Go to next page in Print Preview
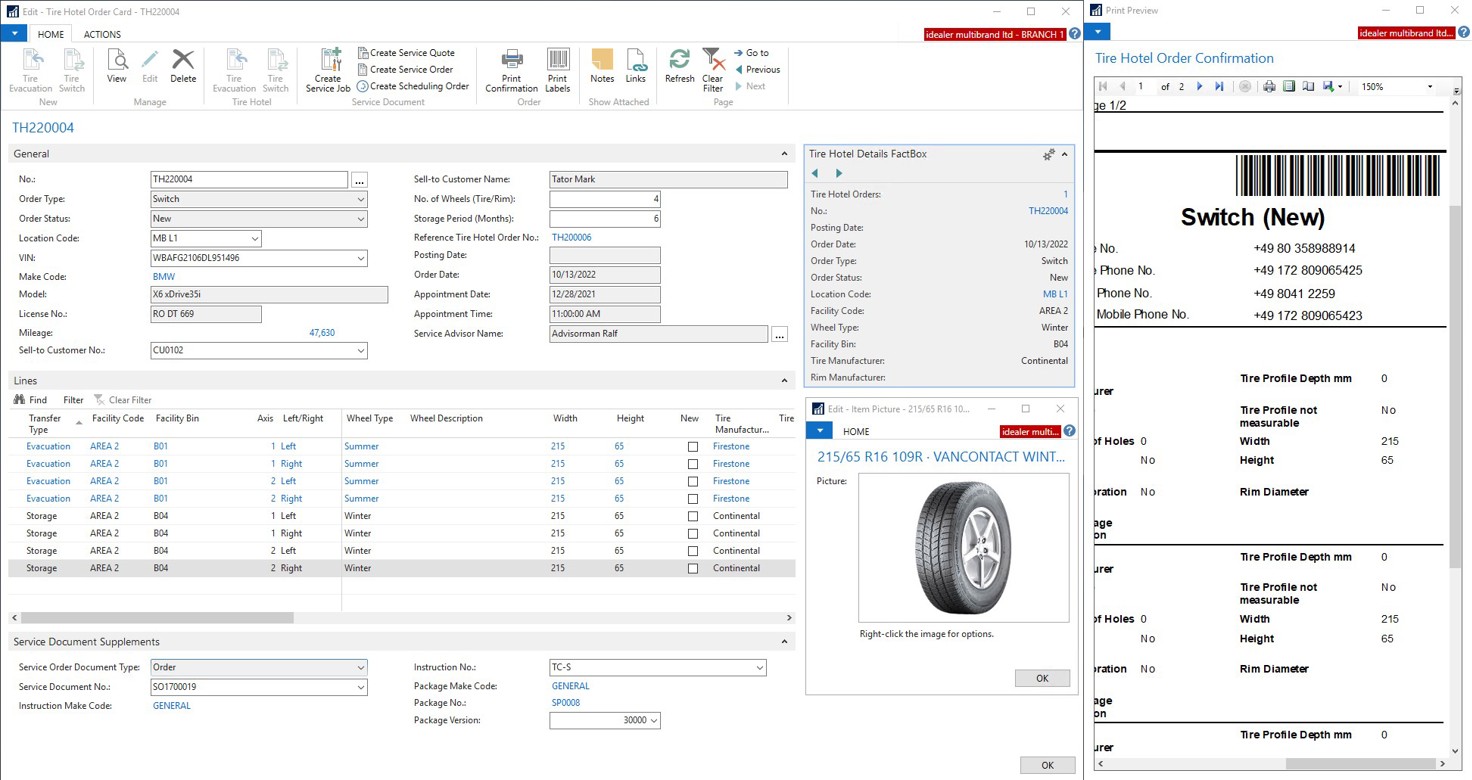1472x780 pixels. pyautogui.click(x=1200, y=87)
